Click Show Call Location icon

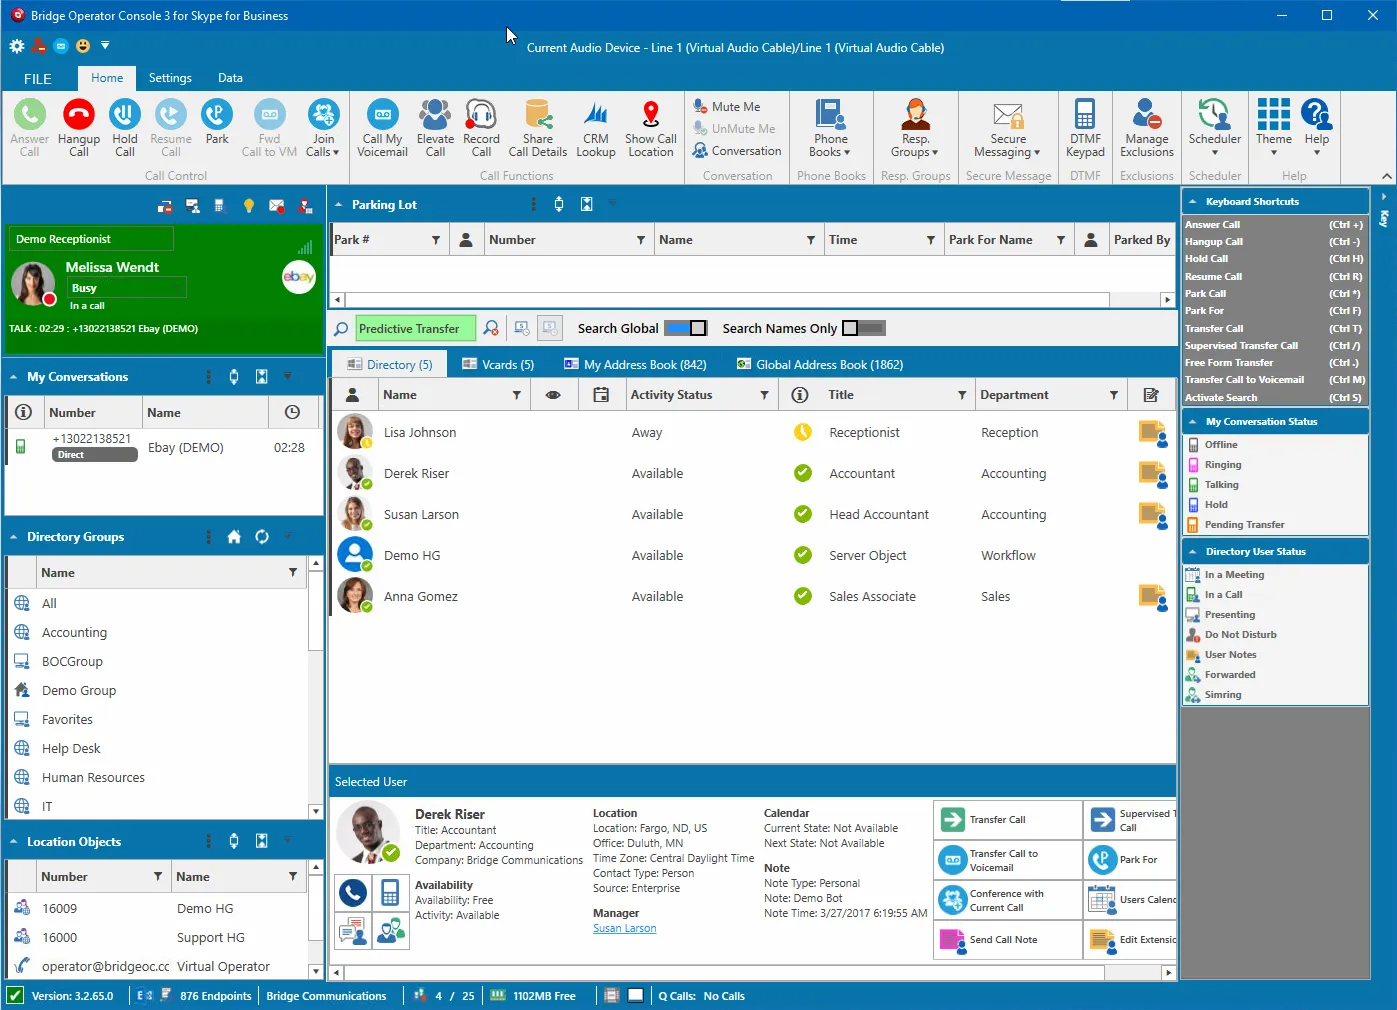[x=651, y=116]
